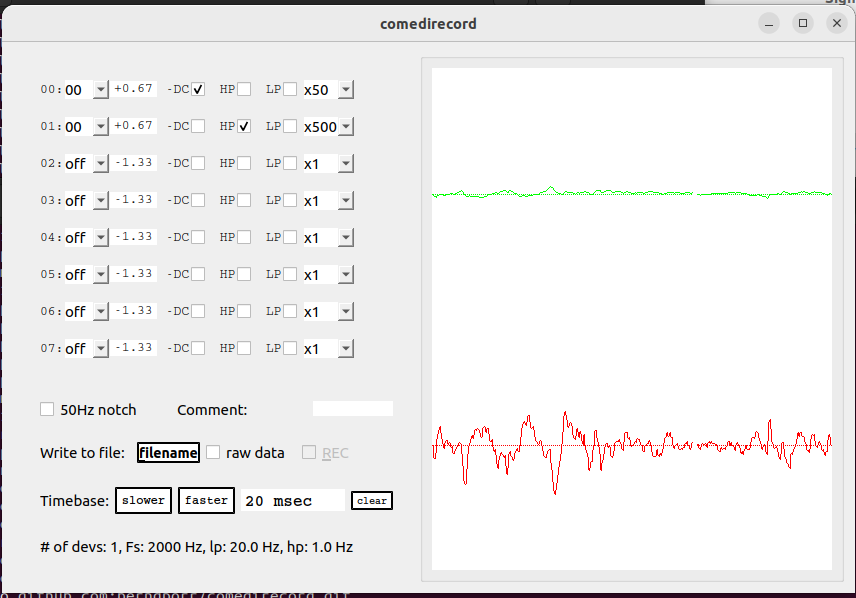Screen dimensions: 856x598
Task: Minimize the comedirecord window
Action: pos(769,23)
